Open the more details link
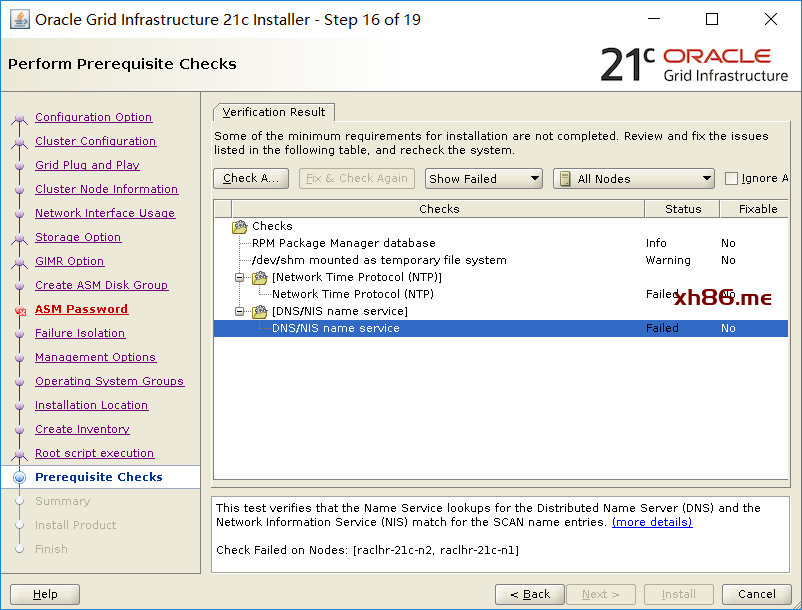Image resolution: width=802 pixels, height=610 pixels. pos(651,522)
